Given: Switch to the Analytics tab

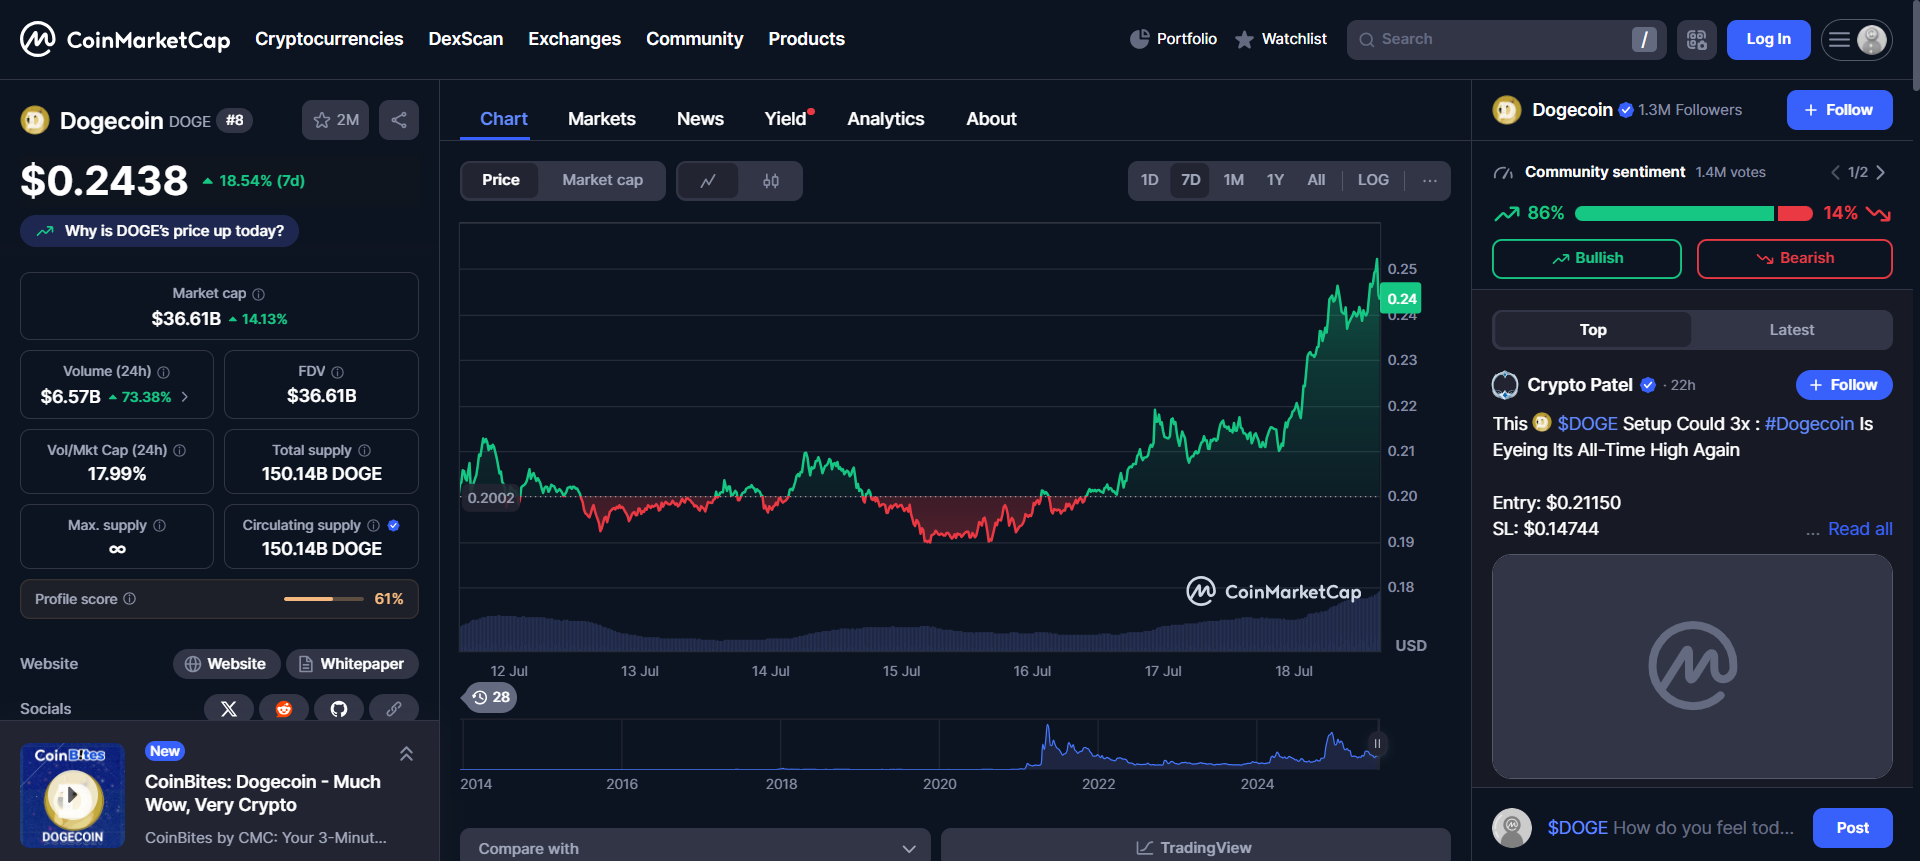Looking at the screenshot, I should [886, 119].
